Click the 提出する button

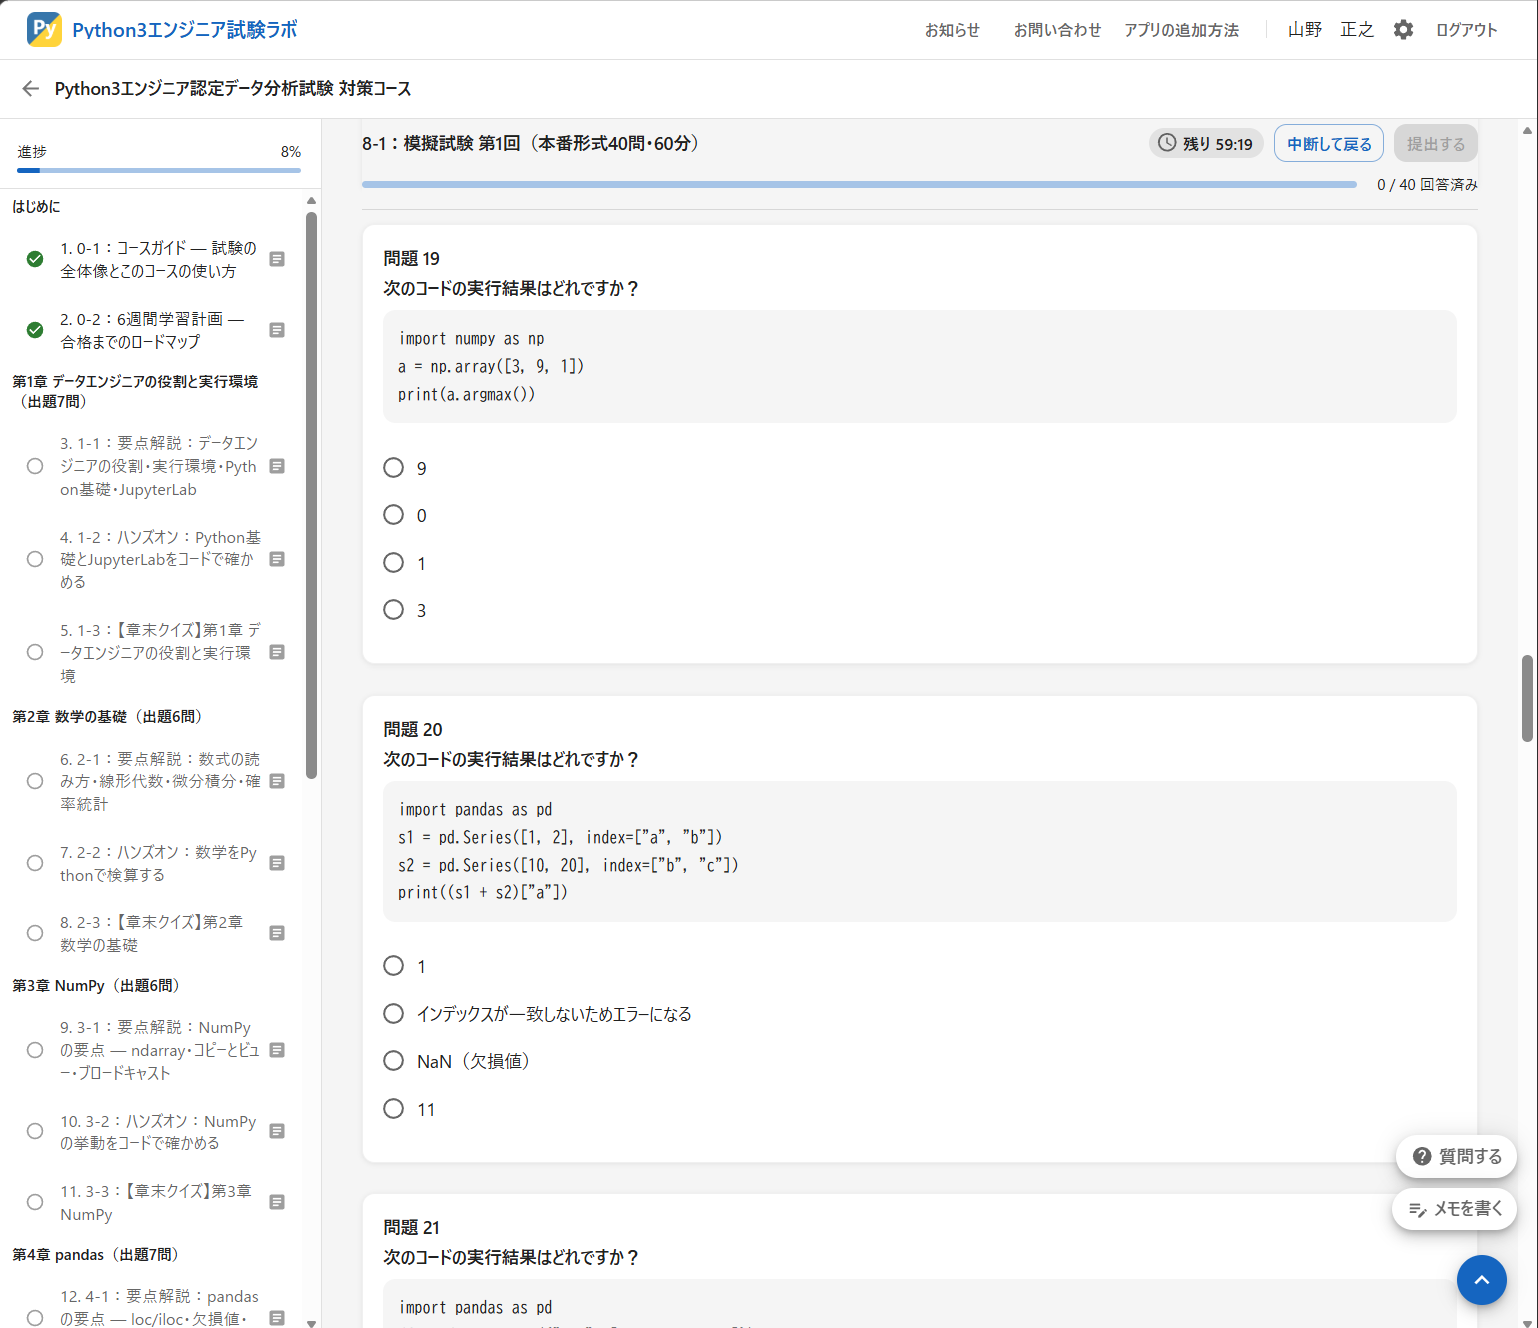[1436, 144]
